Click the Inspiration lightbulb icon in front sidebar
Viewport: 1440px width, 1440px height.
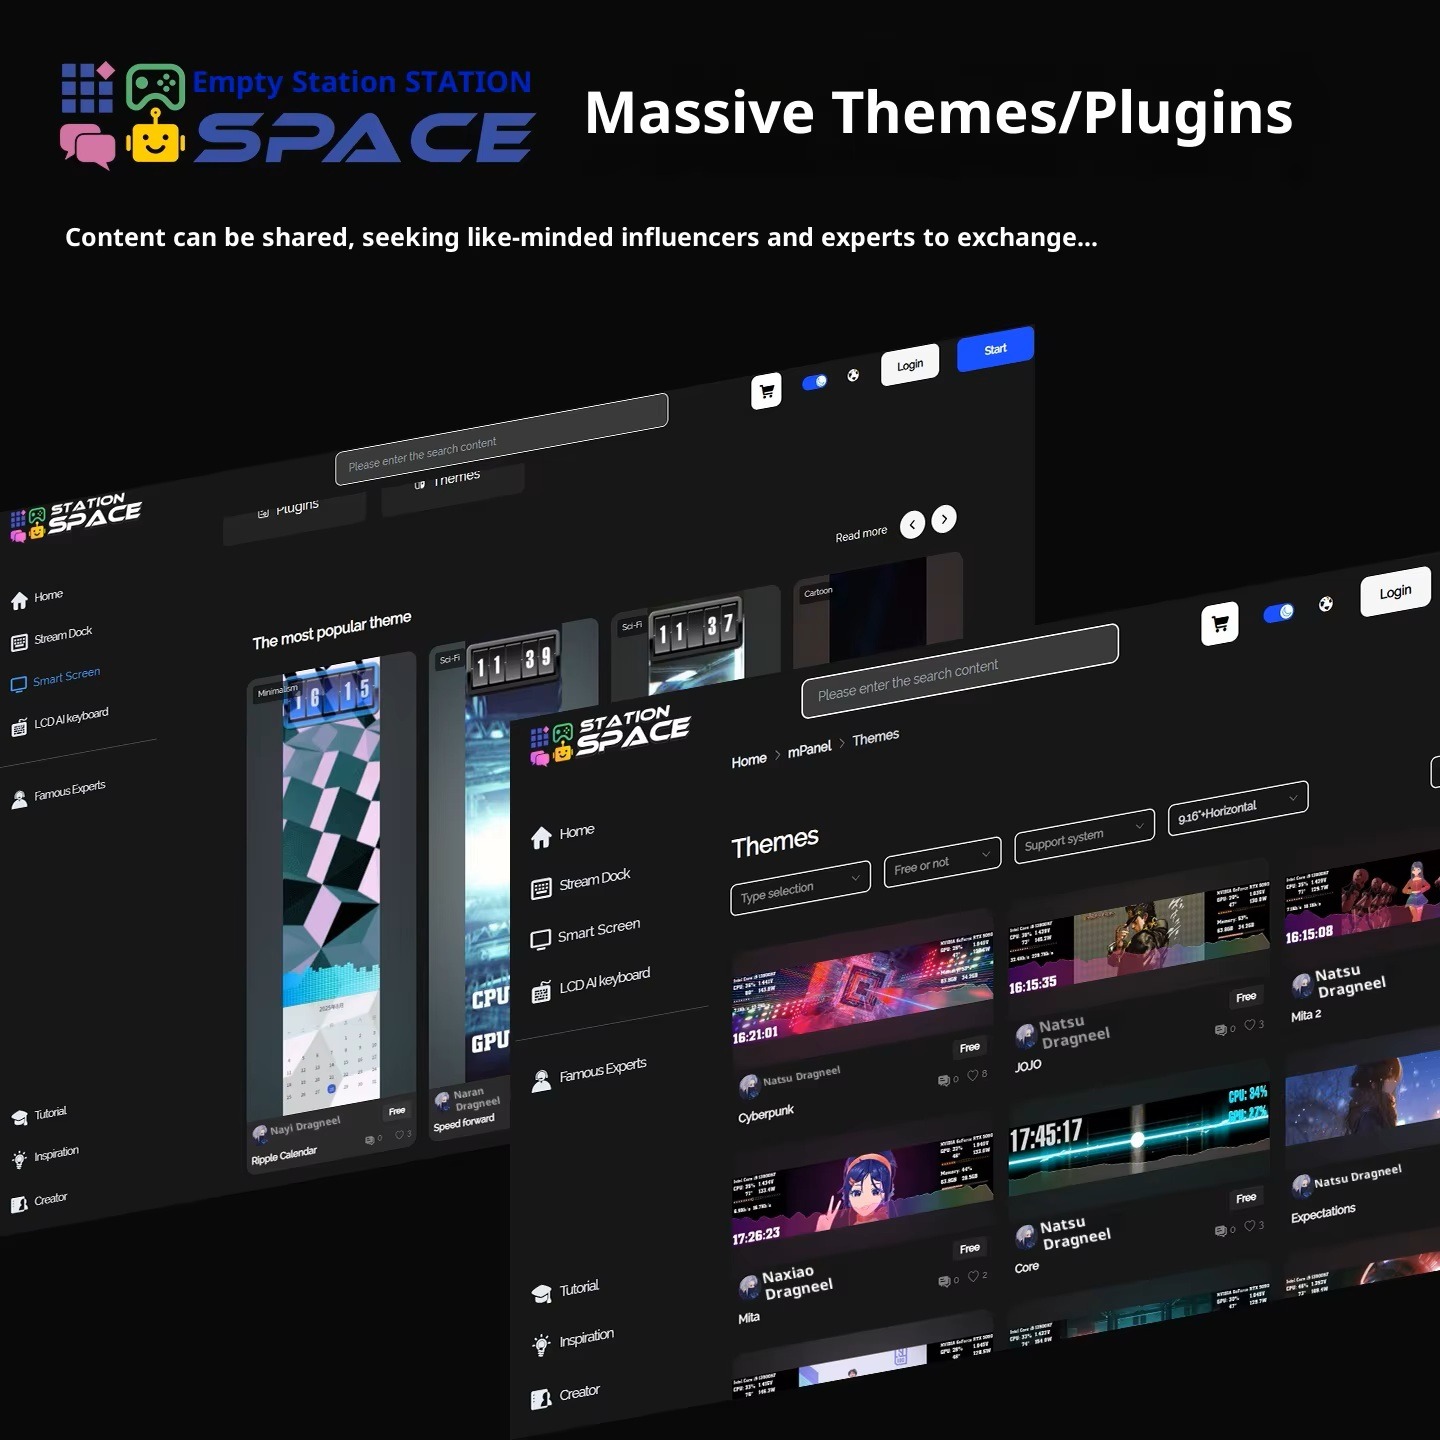click(541, 1345)
